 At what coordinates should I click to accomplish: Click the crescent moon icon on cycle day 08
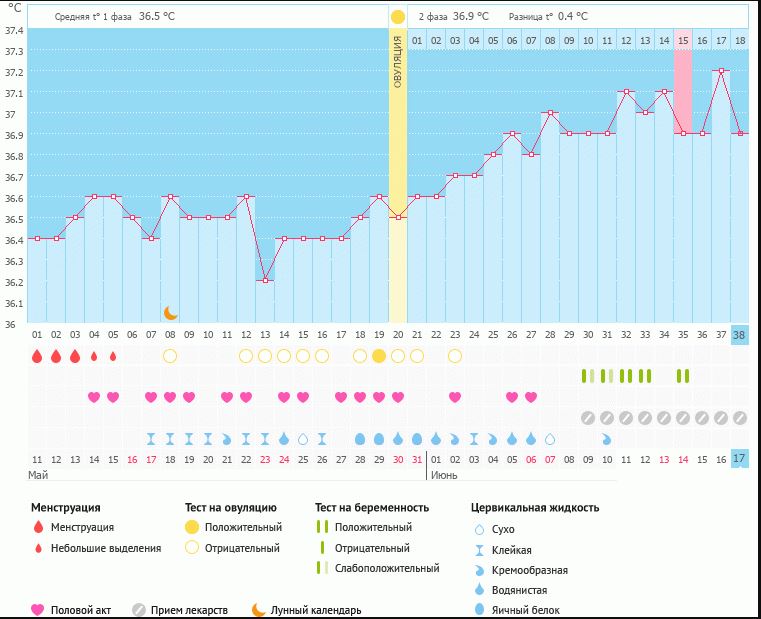tap(170, 313)
